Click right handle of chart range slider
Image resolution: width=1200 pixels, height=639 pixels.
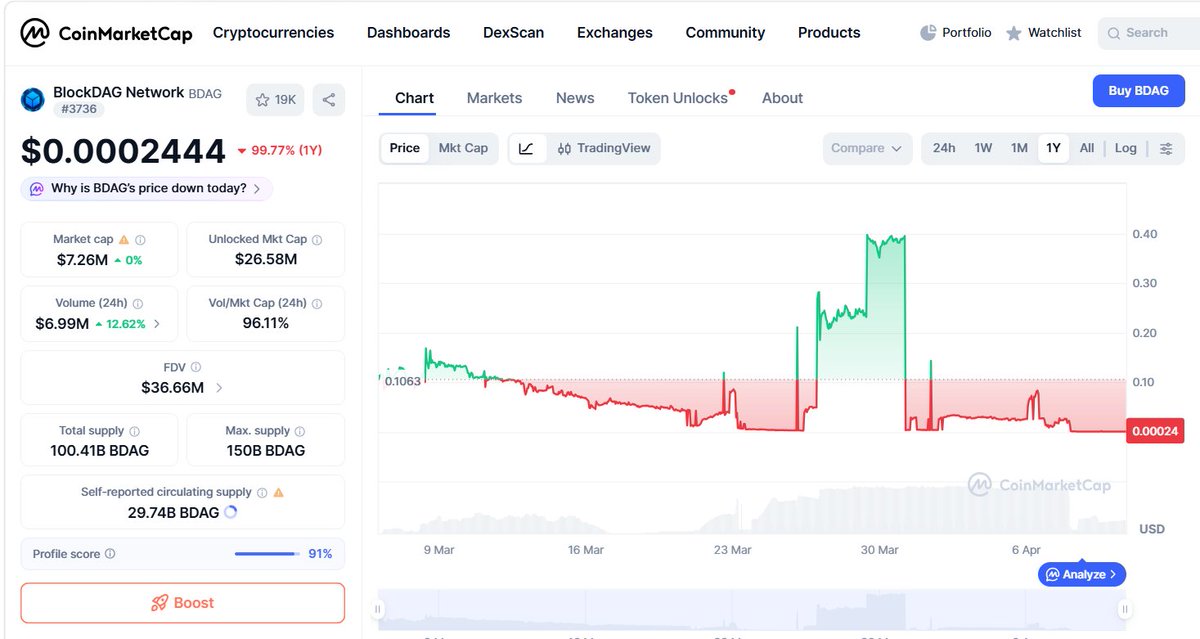pyautogui.click(x=1125, y=609)
